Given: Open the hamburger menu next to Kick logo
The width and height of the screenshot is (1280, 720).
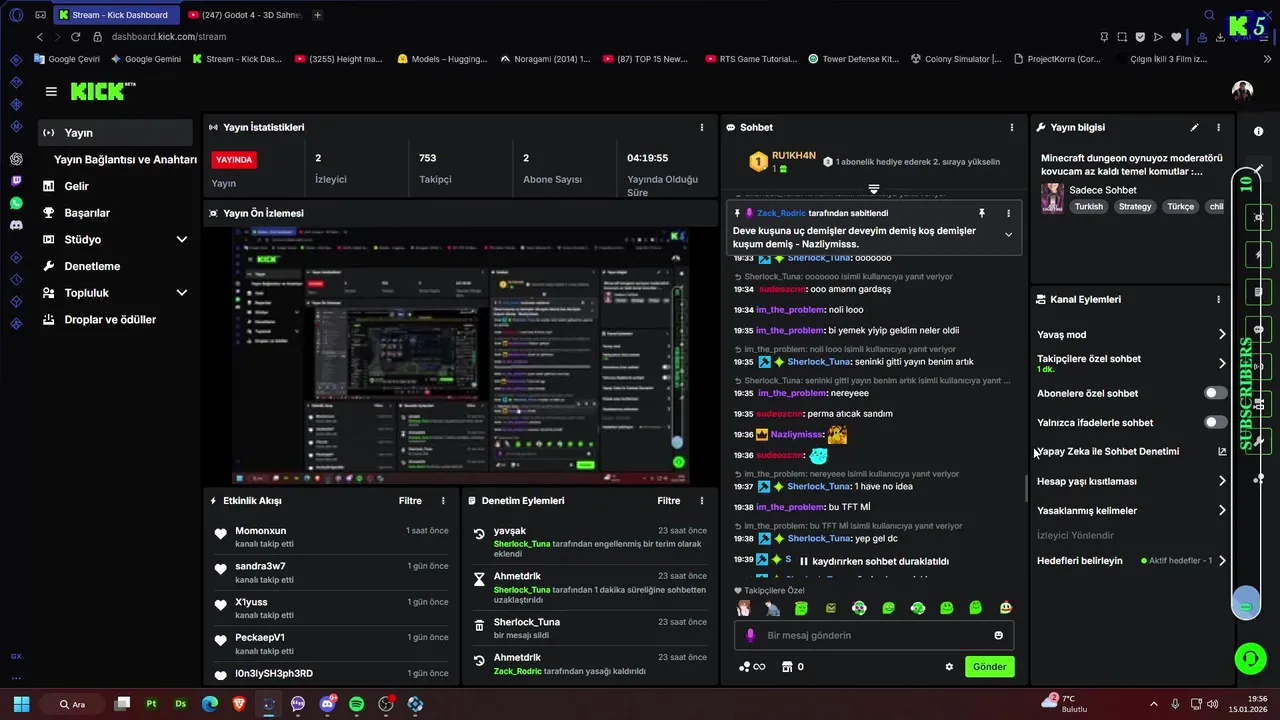Looking at the screenshot, I should [x=51, y=91].
